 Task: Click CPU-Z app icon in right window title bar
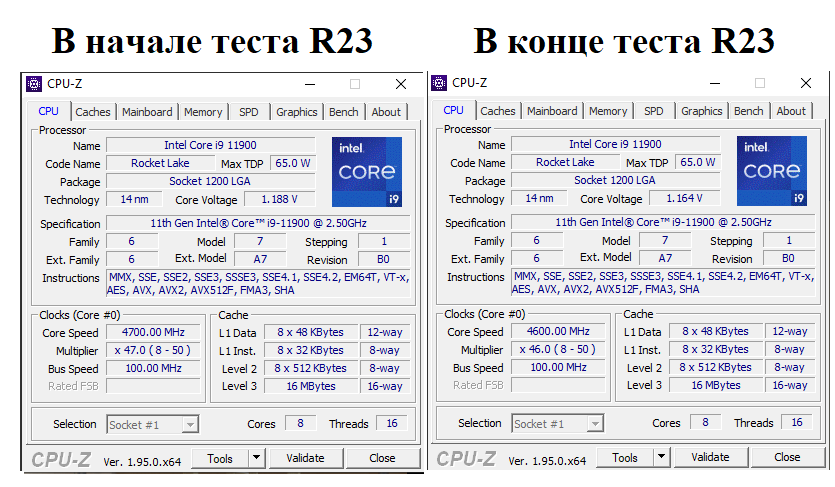click(439, 82)
